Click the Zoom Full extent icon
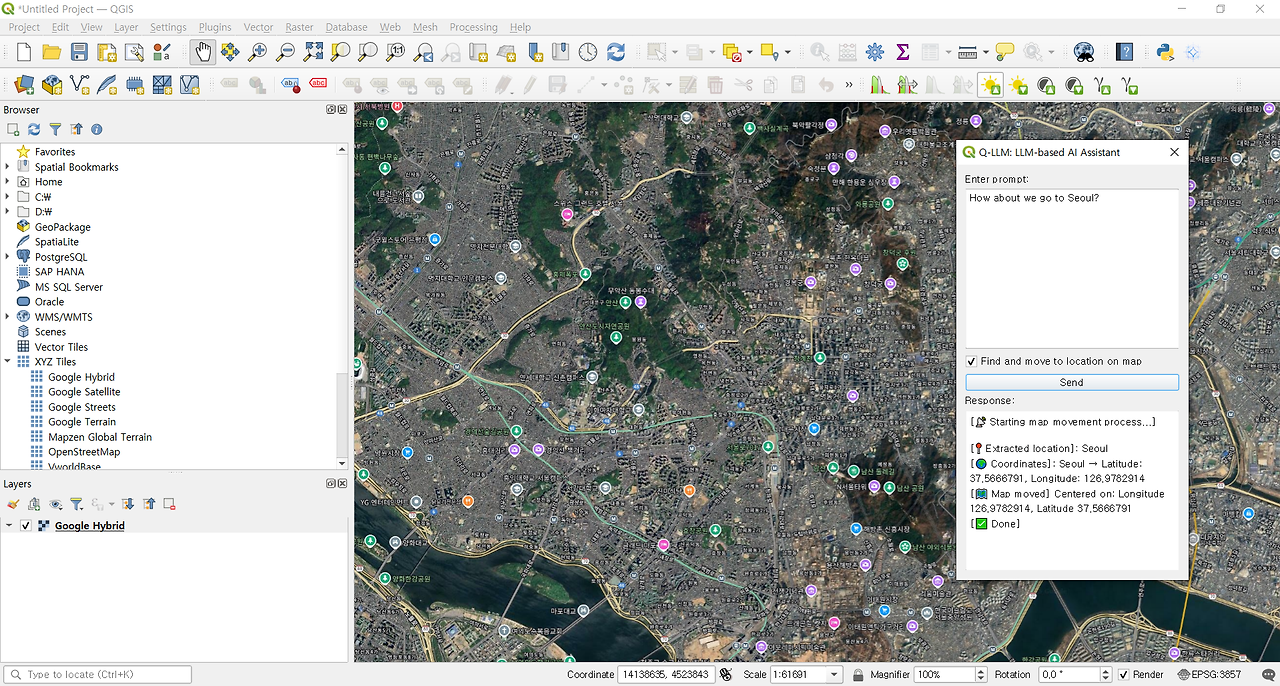The image size is (1280, 686). tap(313, 52)
